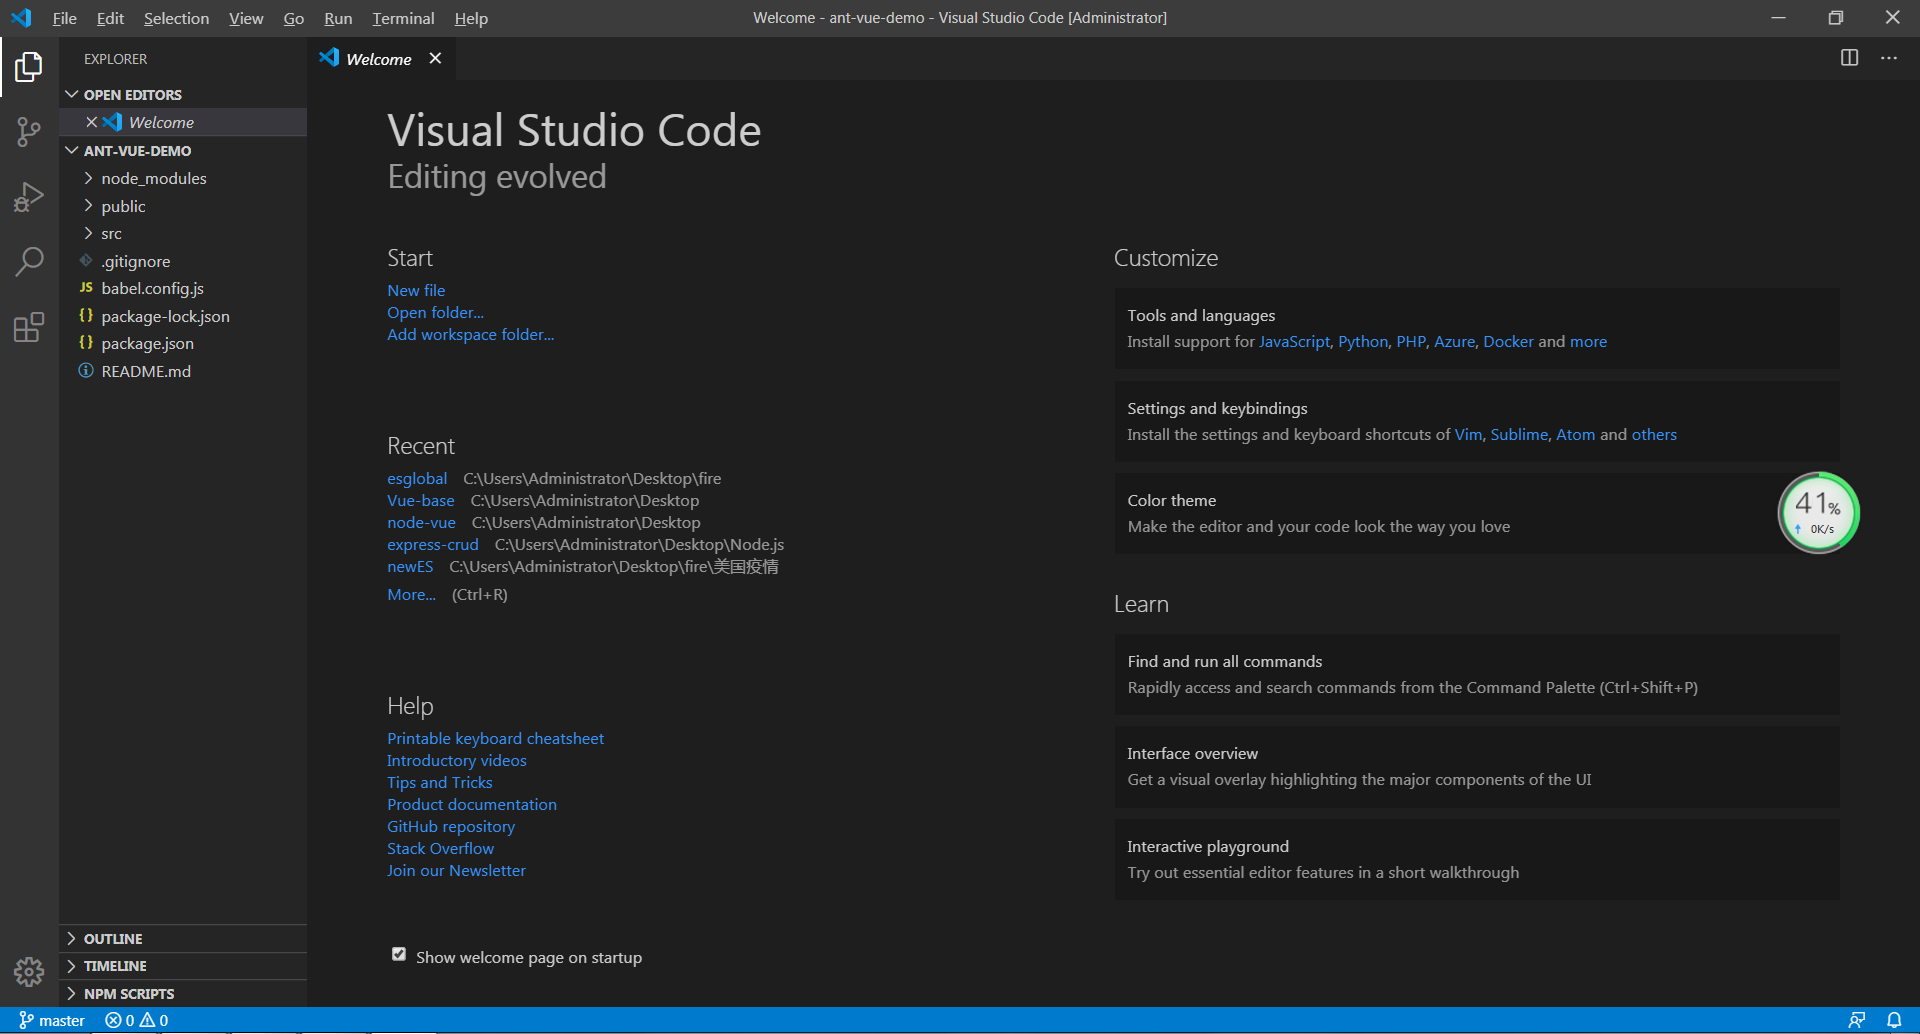Collapse the OPEN EDITORS section
Viewport: 1920px width, 1034px height.
[x=132, y=95]
